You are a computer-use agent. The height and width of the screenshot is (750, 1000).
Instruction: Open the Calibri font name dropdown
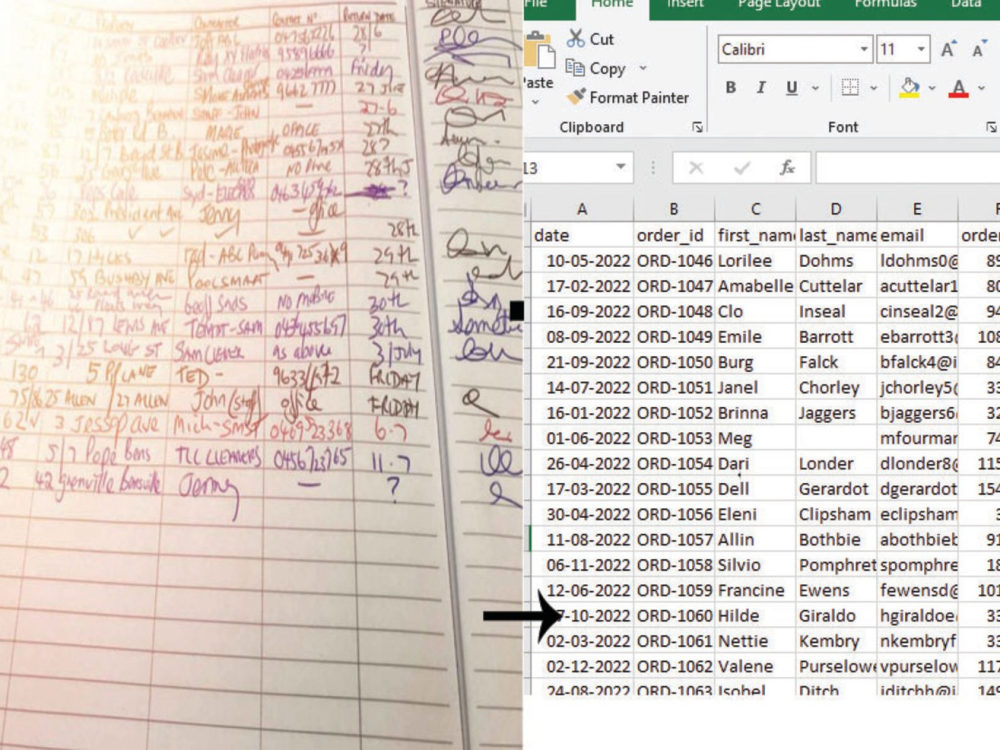[x=864, y=49]
